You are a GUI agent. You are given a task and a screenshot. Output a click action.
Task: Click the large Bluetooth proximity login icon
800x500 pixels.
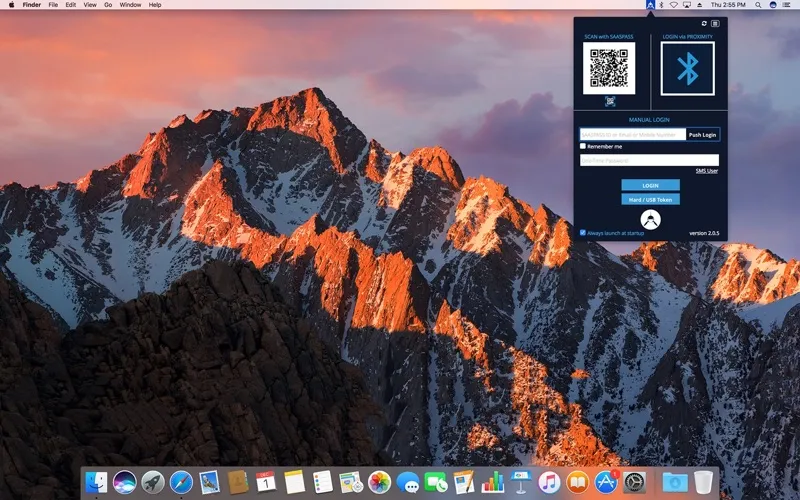pyautogui.click(x=688, y=68)
